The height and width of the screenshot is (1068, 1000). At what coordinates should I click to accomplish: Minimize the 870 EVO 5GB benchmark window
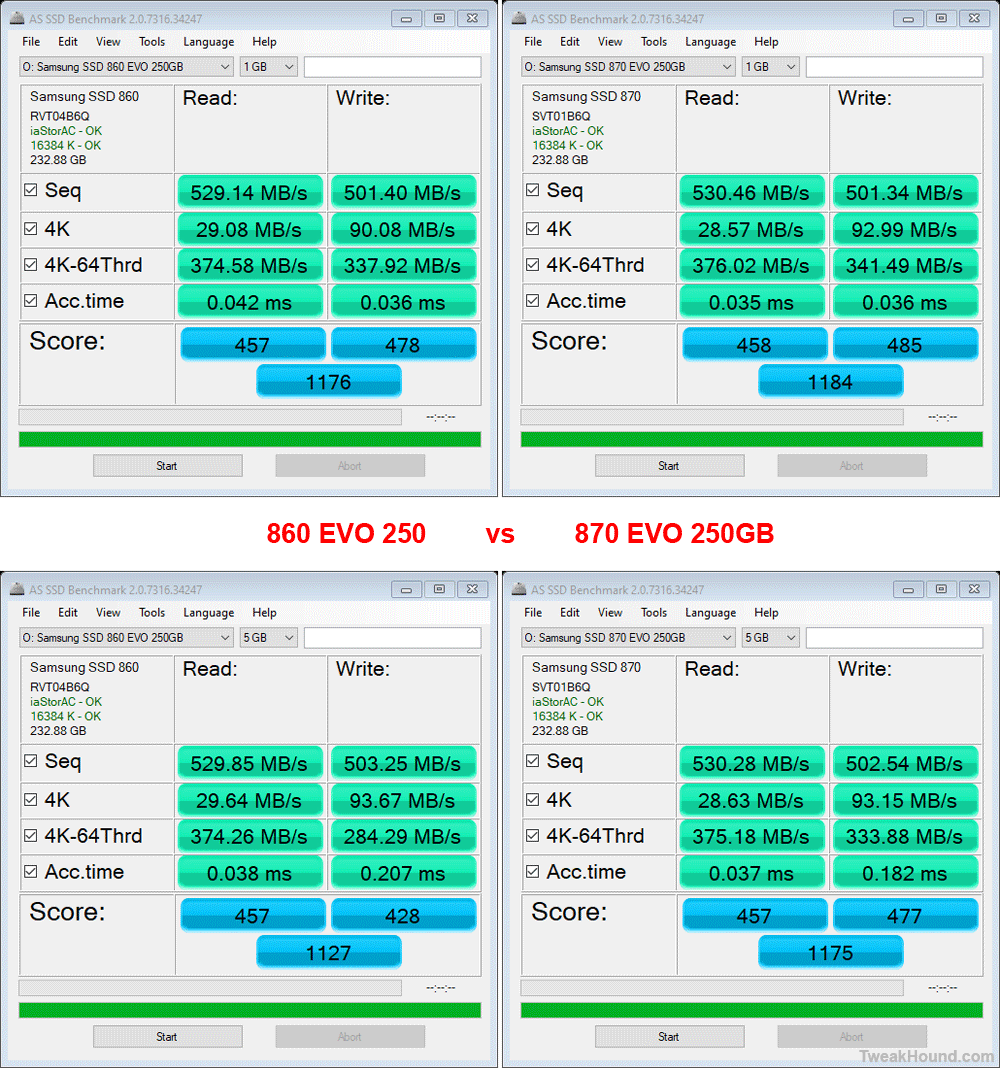click(908, 589)
